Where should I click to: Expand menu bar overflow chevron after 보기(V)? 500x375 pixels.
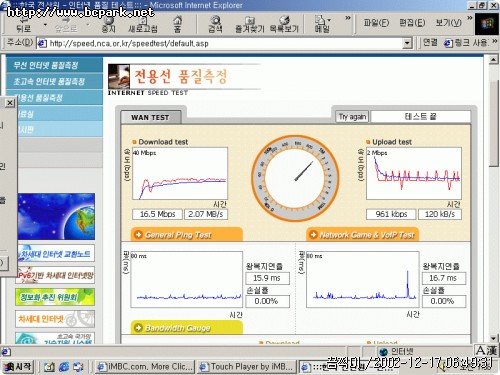pyautogui.click(x=469, y=18)
